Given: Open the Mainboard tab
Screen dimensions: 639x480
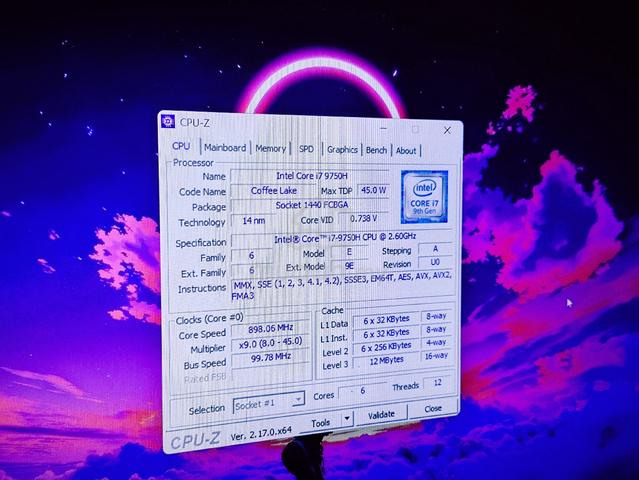Looking at the screenshot, I should click(225, 148).
